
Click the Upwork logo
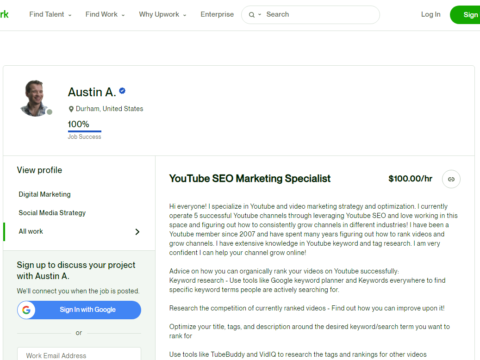click(4, 14)
